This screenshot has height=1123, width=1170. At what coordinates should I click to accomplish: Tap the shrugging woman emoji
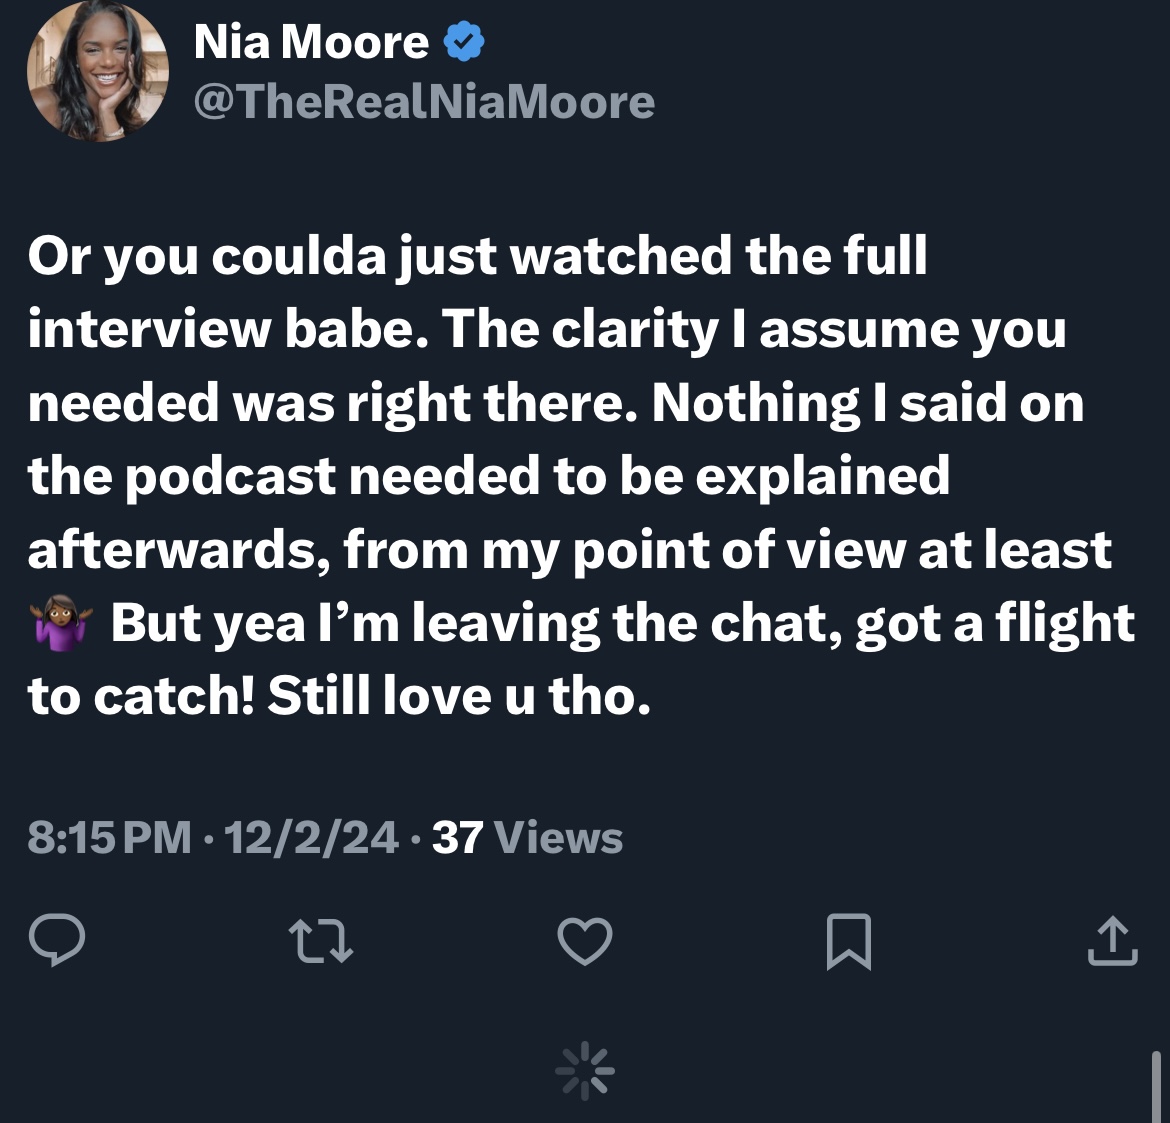coord(61,623)
